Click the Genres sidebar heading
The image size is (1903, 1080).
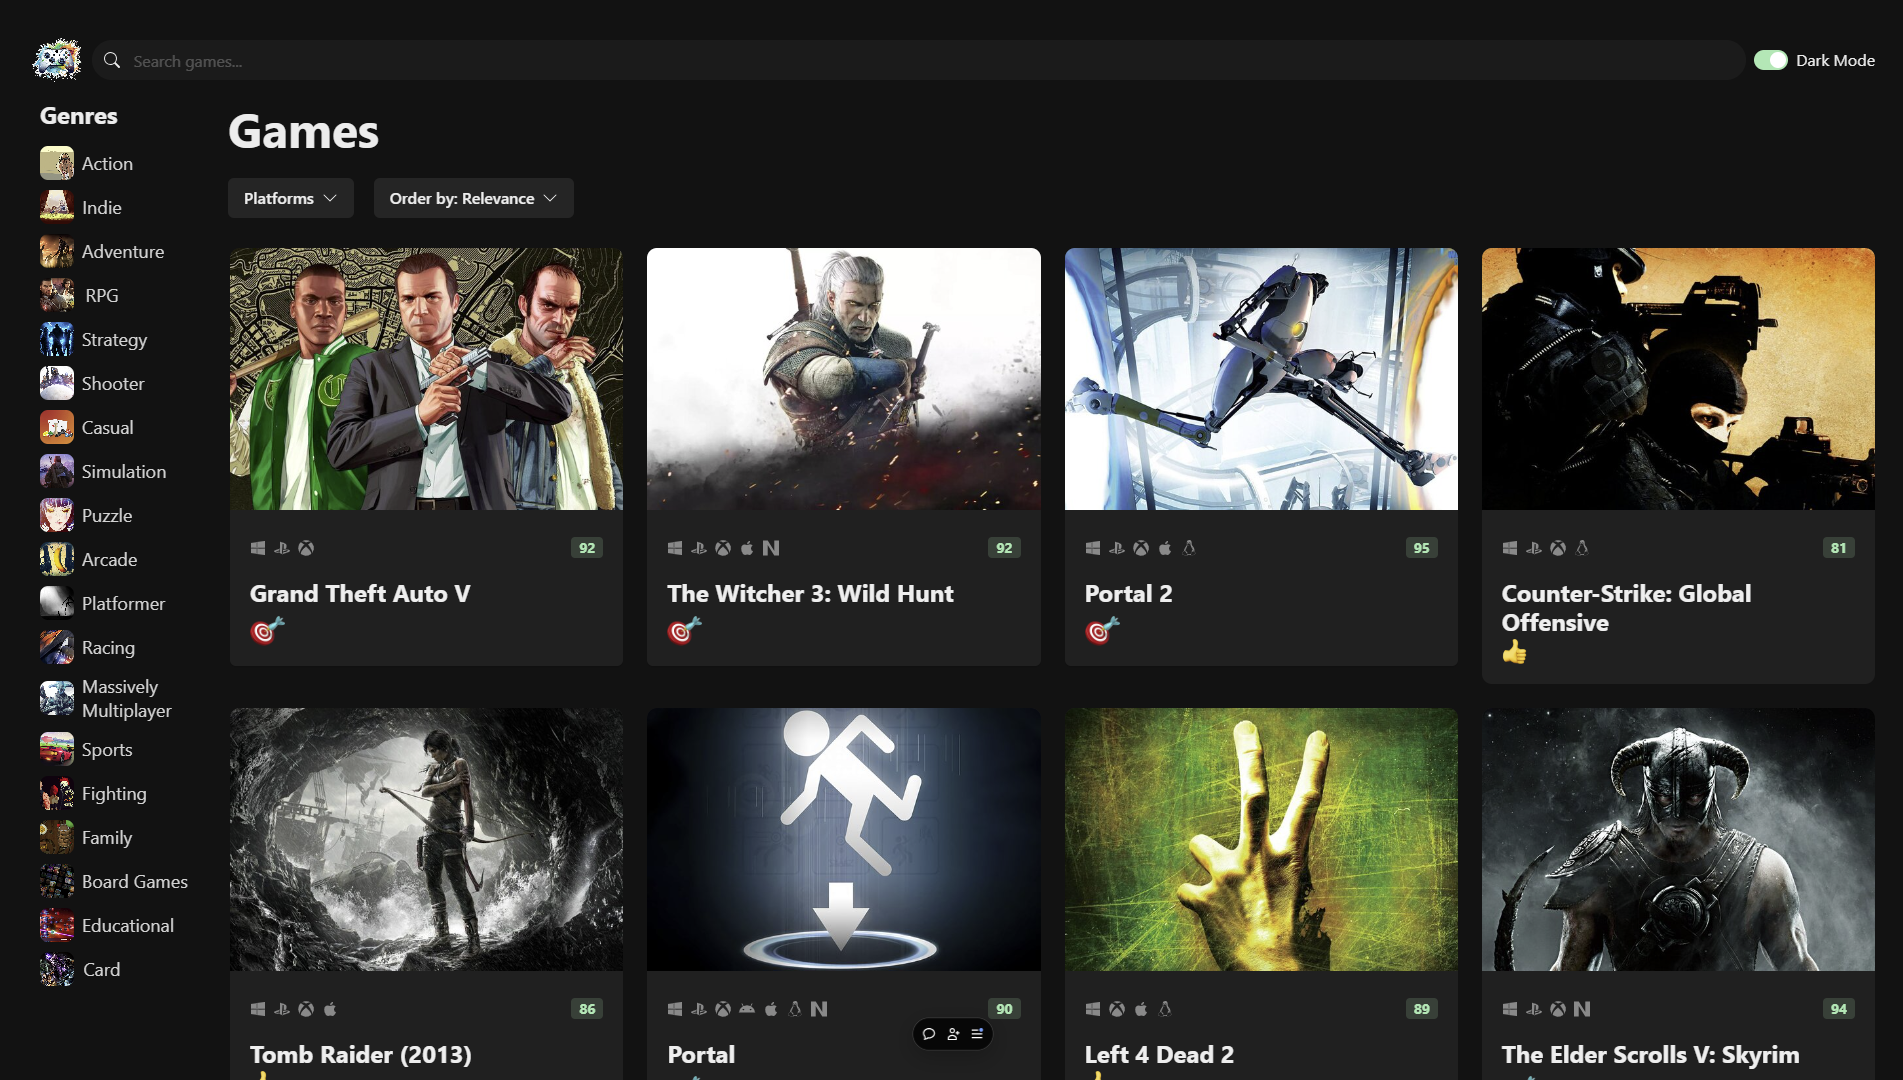coord(79,116)
